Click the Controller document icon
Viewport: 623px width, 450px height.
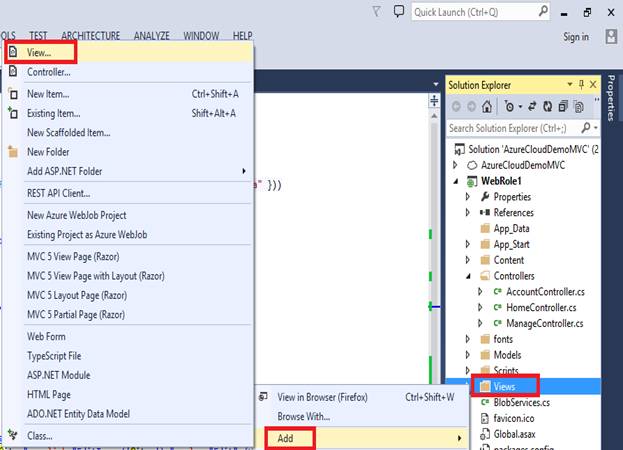(x=13, y=71)
